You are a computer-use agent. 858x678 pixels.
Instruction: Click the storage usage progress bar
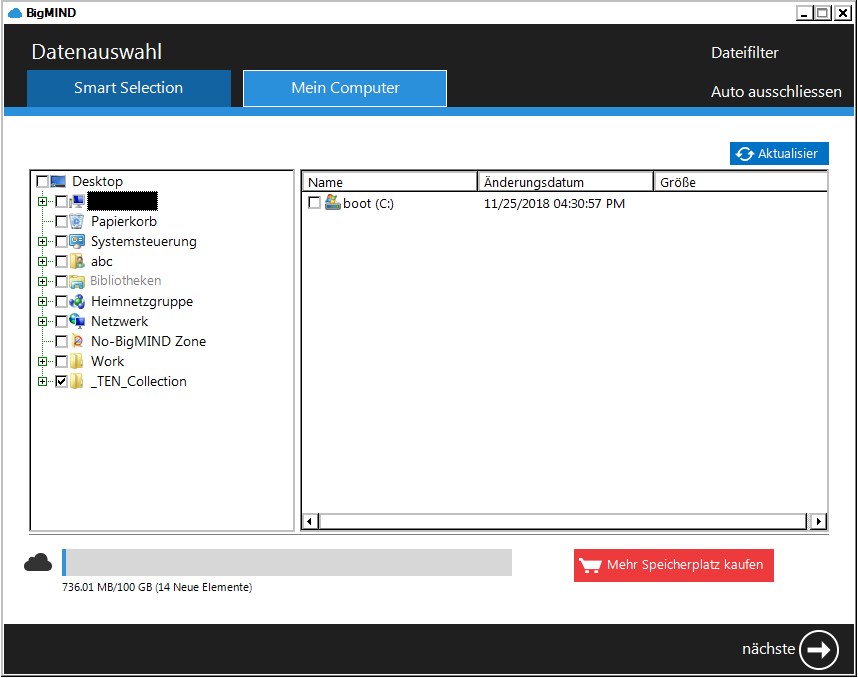(x=287, y=563)
